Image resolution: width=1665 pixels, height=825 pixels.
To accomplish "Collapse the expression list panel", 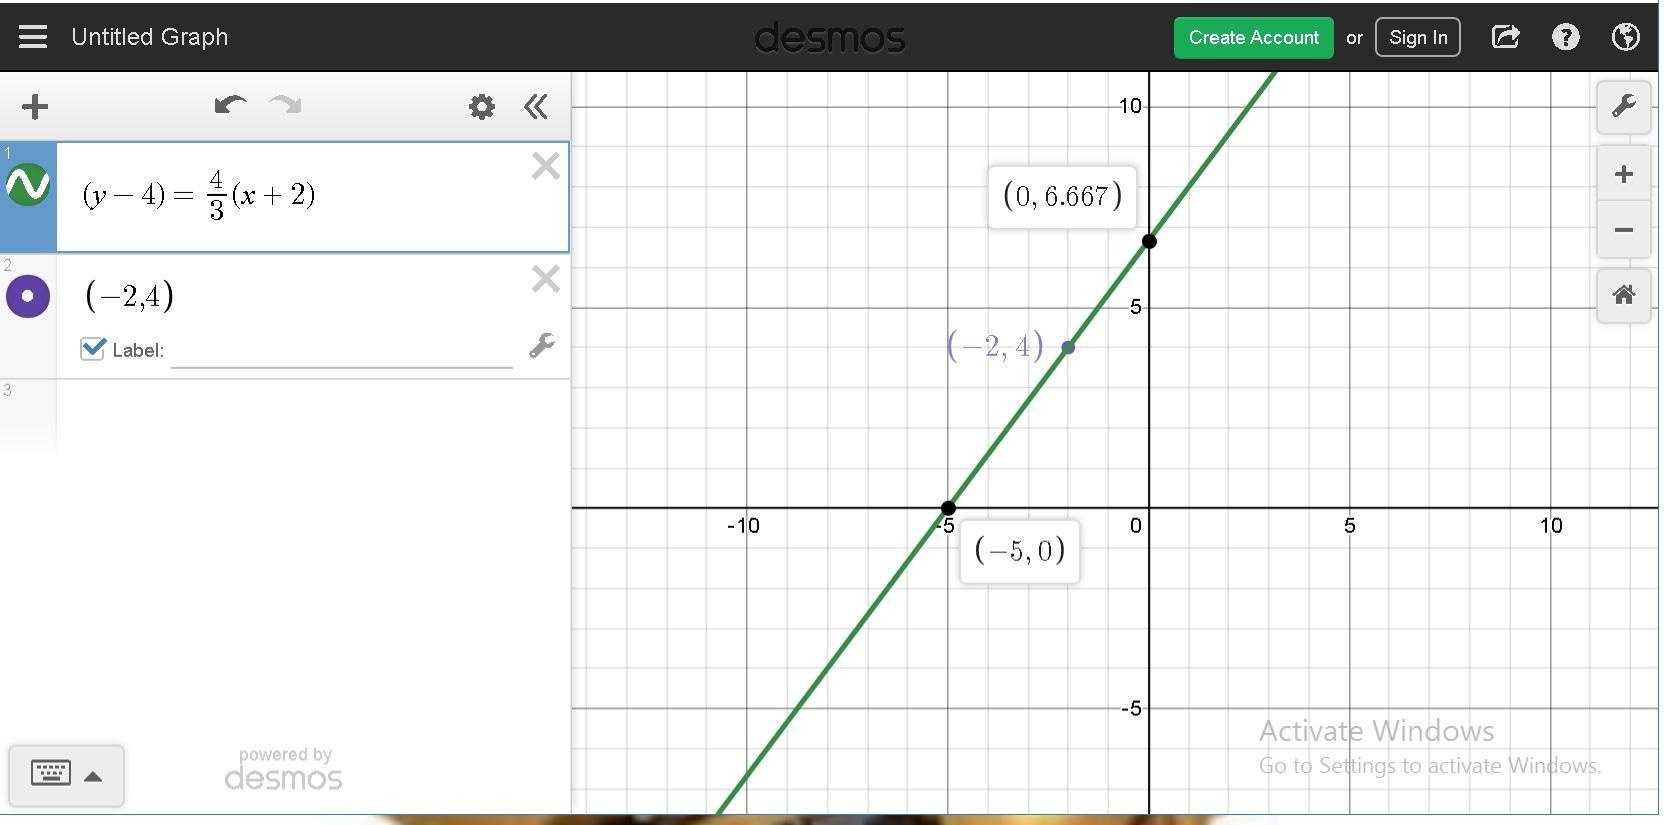I will pos(536,107).
